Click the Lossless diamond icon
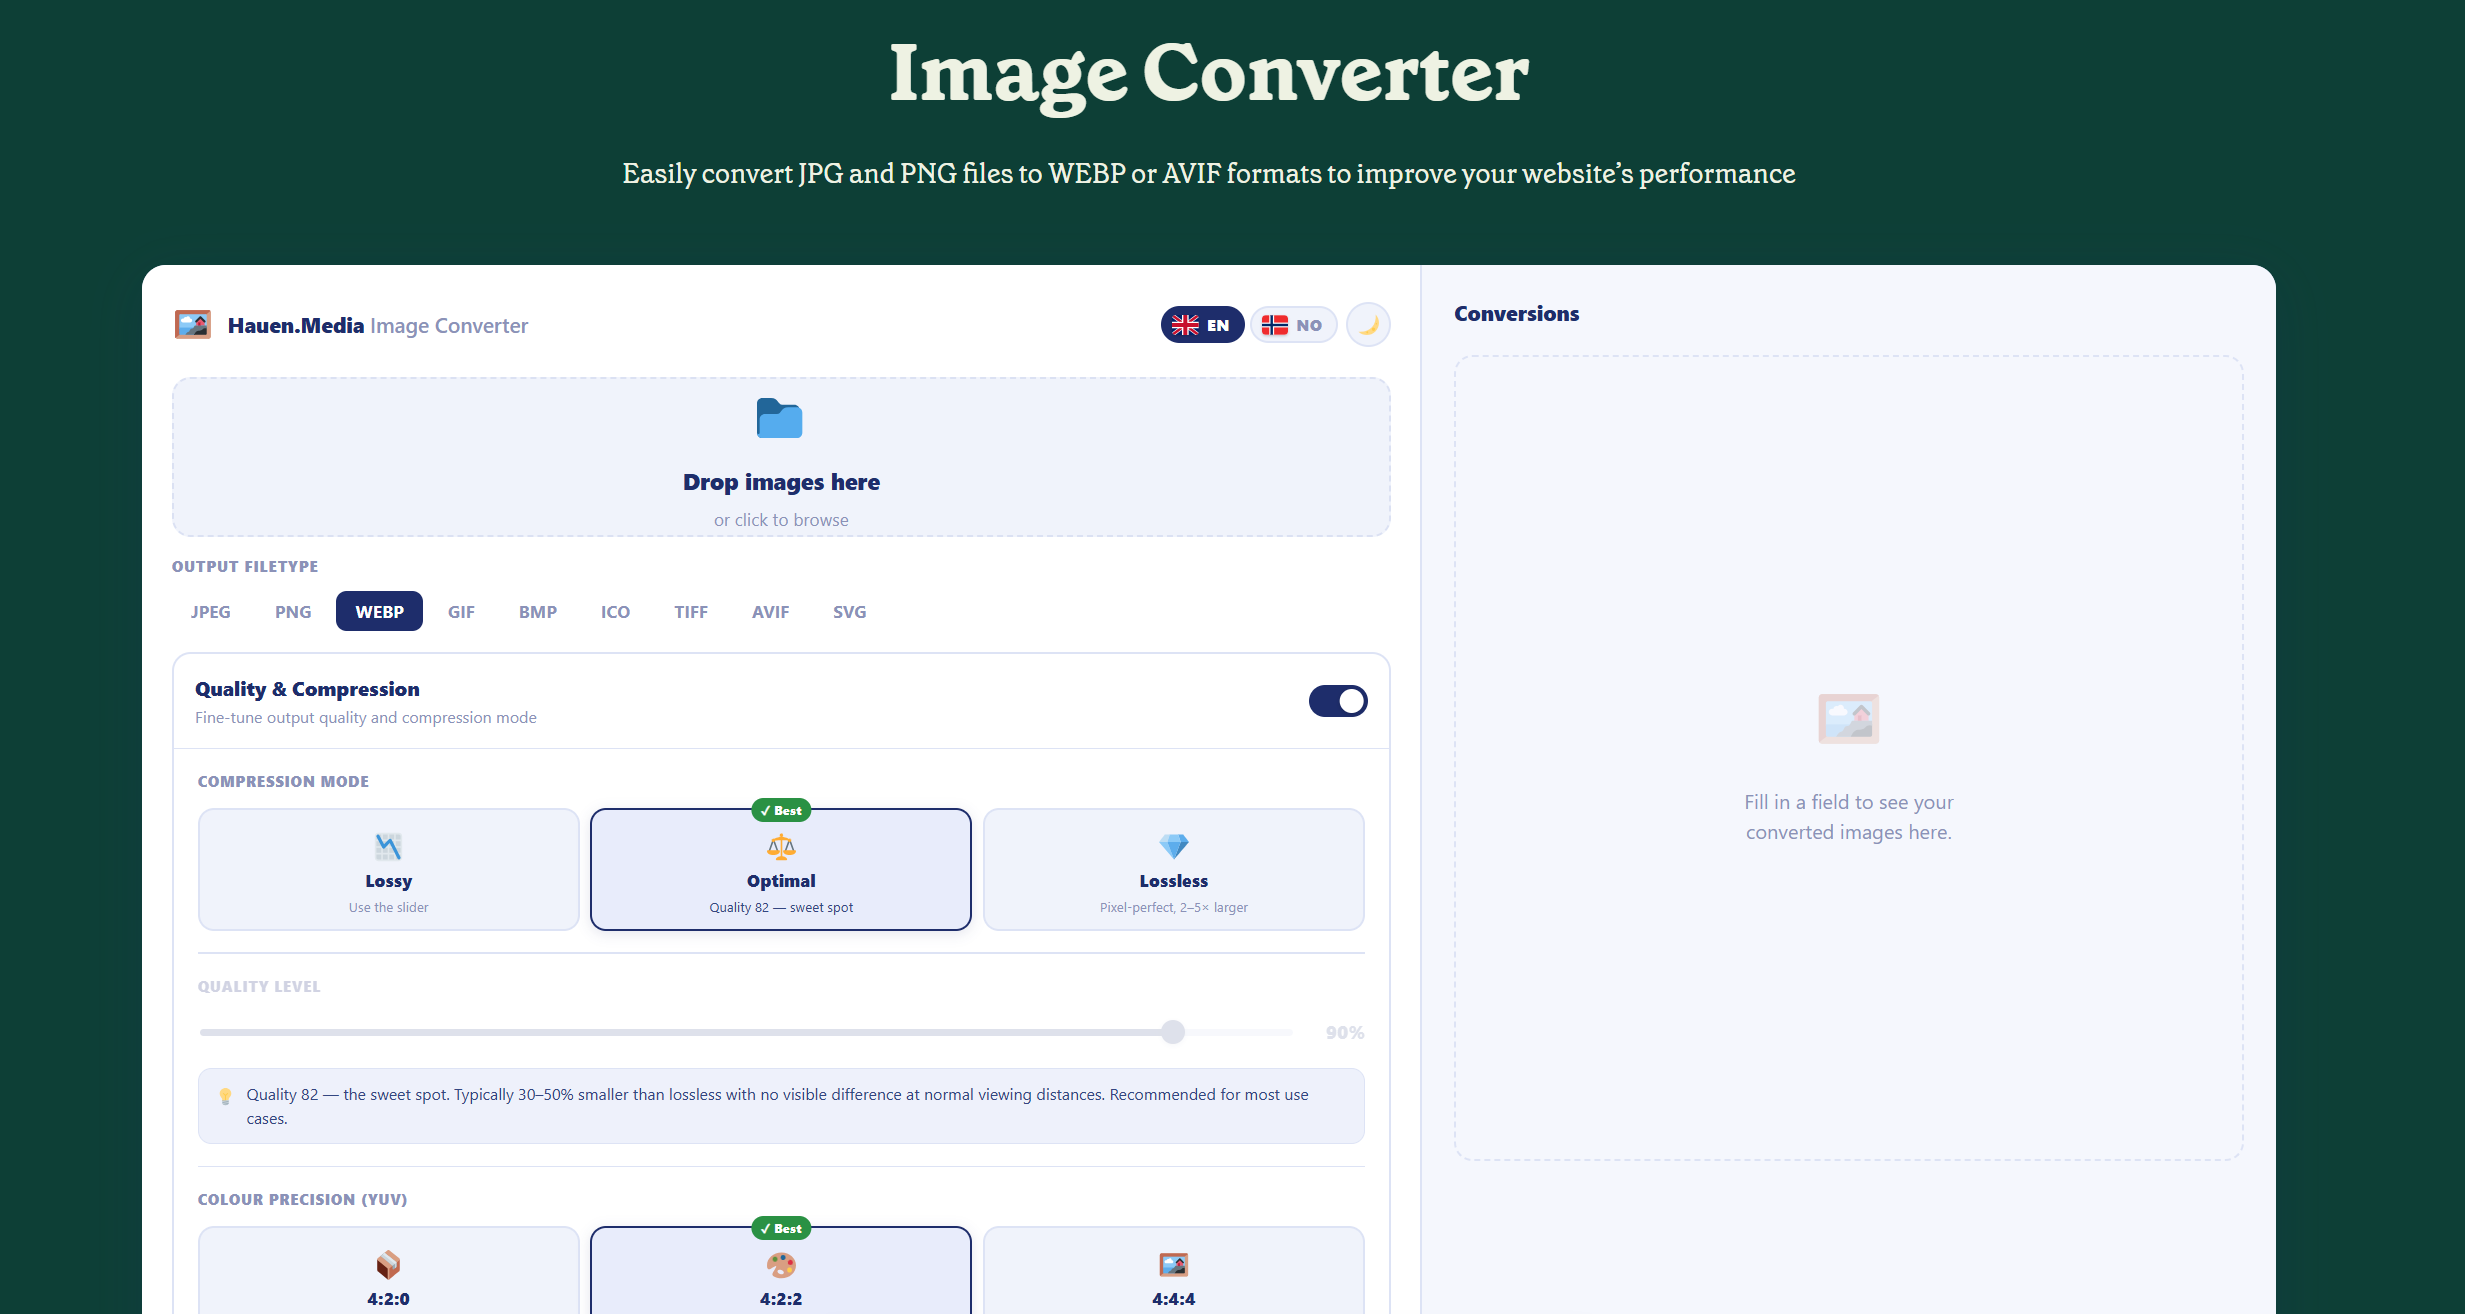The width and height of the screenshot is (2465, 1314). (x=1174, y=847)
